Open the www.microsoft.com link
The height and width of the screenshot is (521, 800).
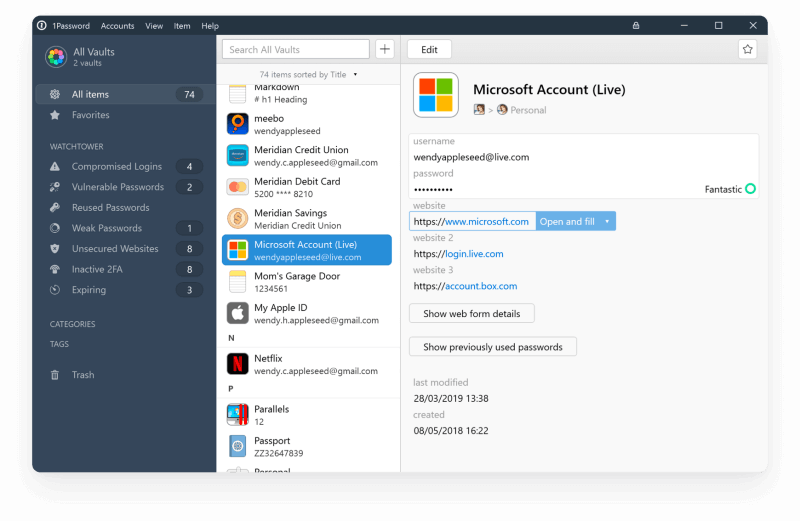click(x=487, y=221)
